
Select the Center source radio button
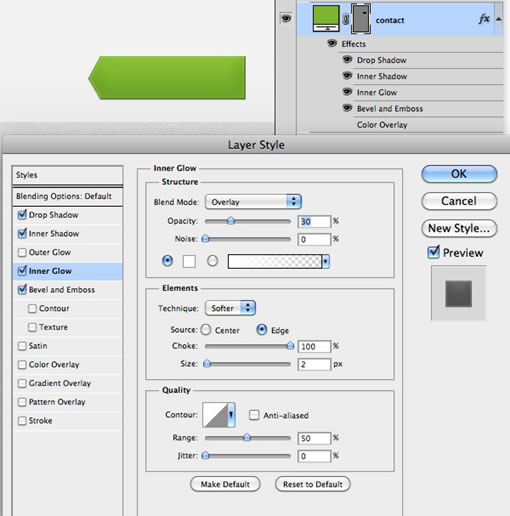206,330
